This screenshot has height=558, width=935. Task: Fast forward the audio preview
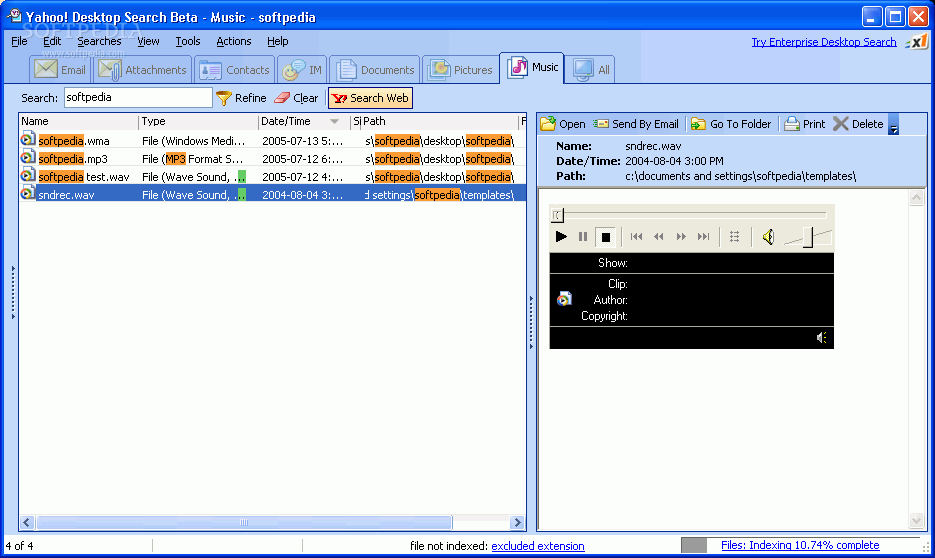681,237
